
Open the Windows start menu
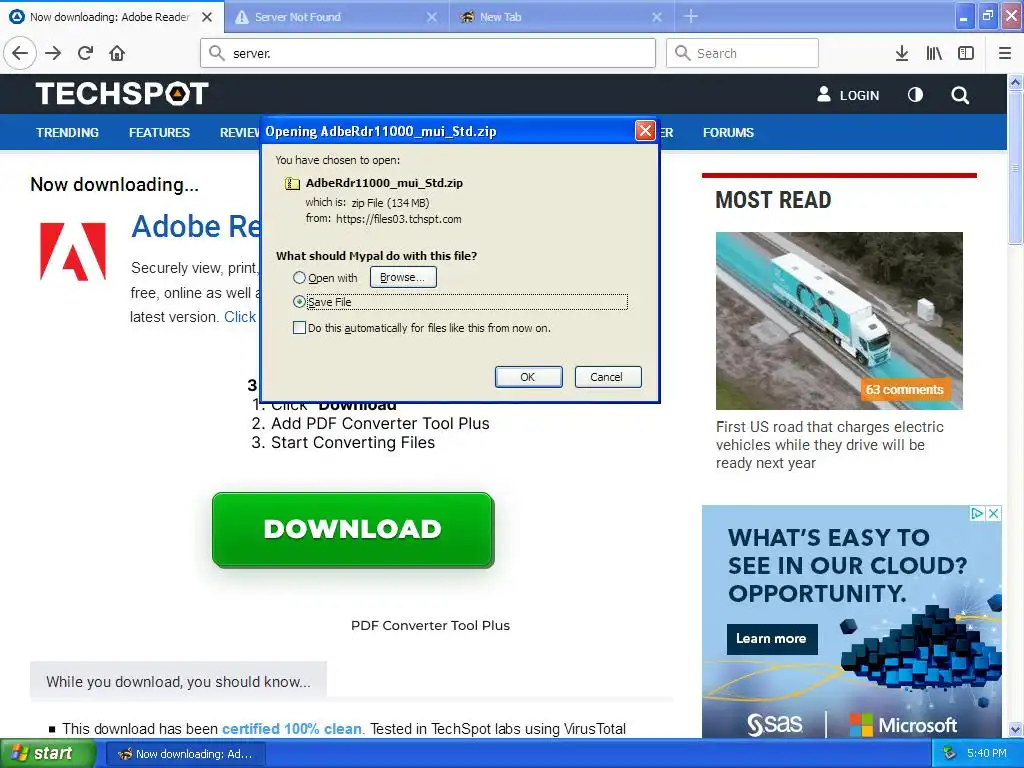tap(48, 753)
